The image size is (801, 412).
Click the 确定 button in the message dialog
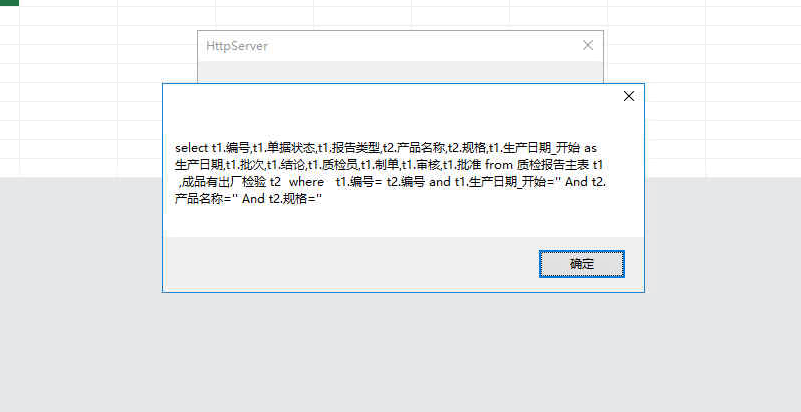pyautogui.click(x=581, y=264)
